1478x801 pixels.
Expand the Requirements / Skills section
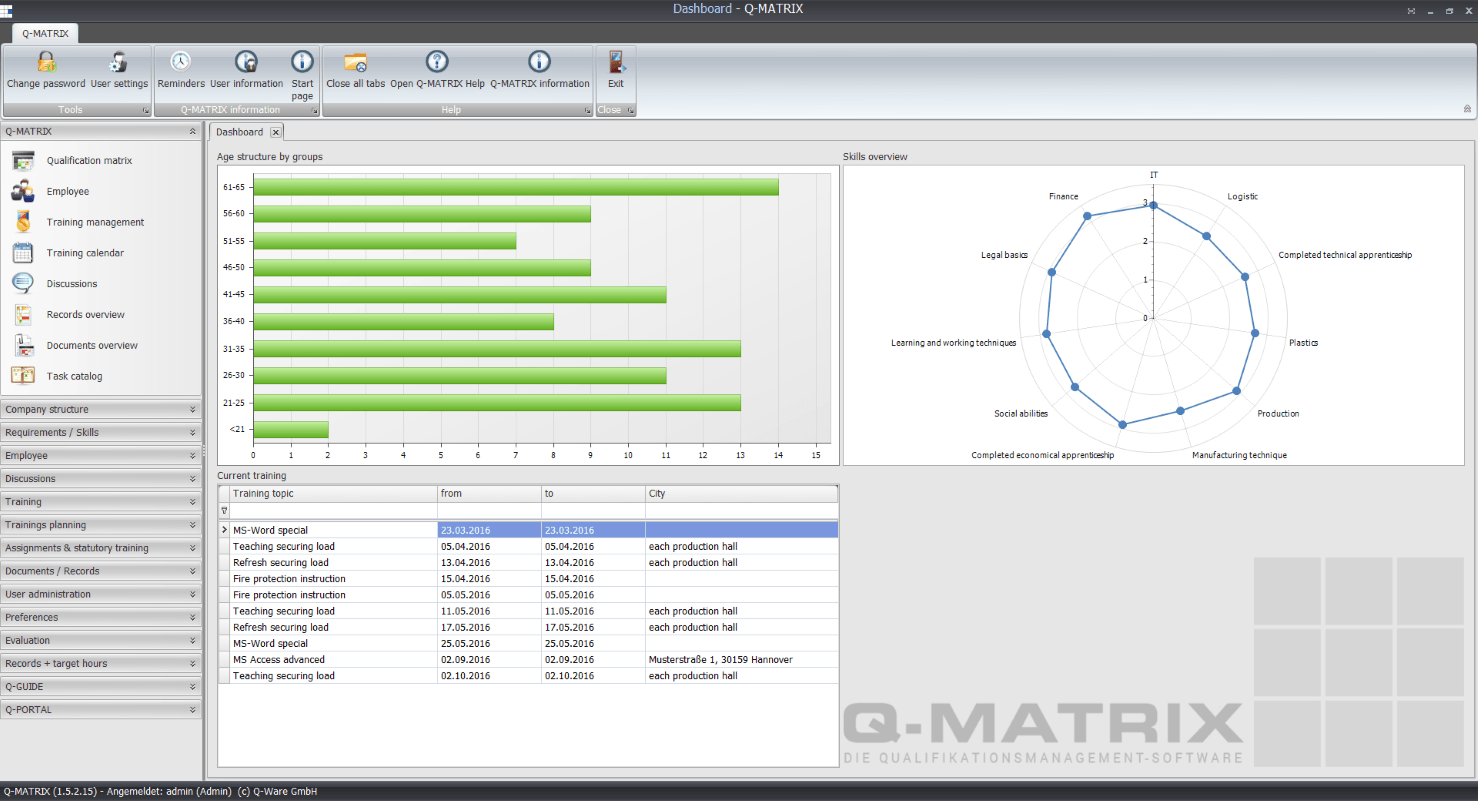coord(100,432)
